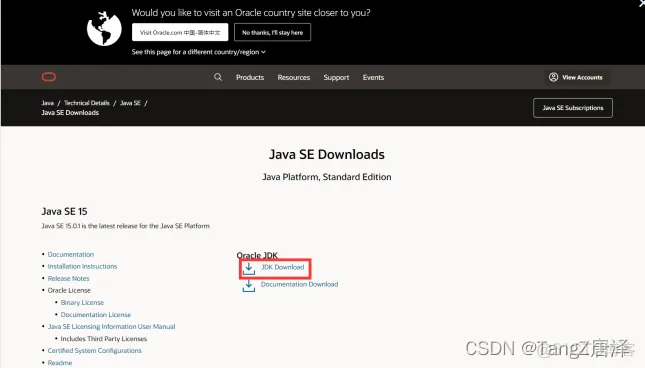Go to Technical Details breadcrumb link

tap(86, 103)
